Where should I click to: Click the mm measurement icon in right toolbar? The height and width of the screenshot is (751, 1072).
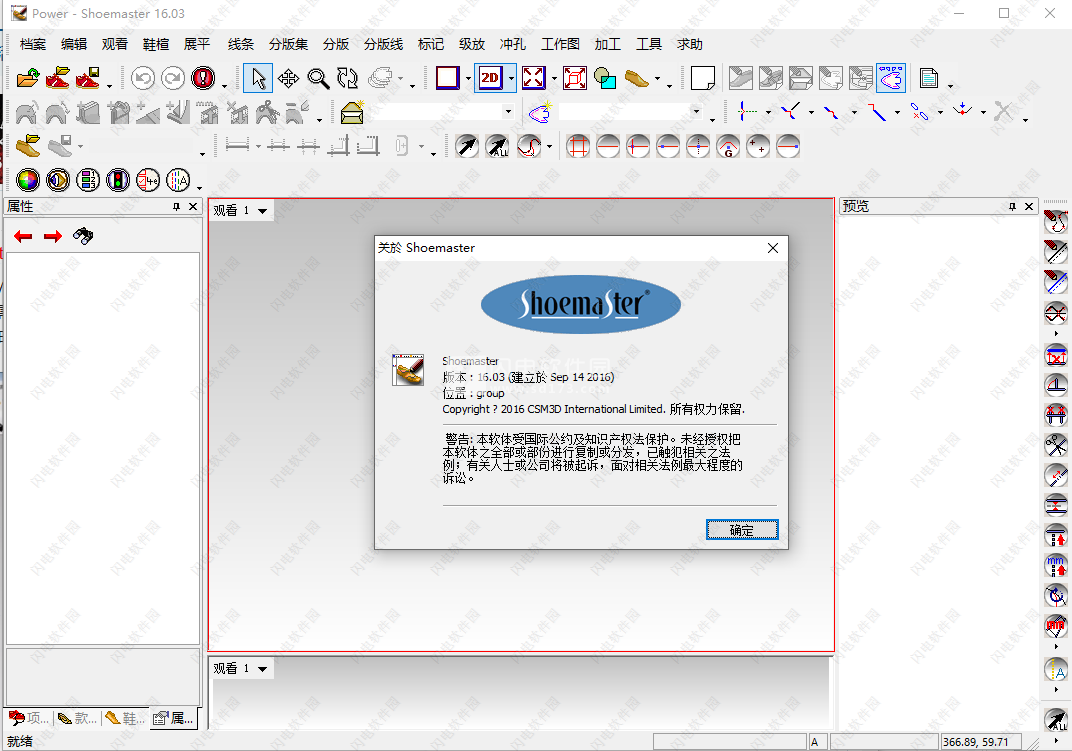coord(1056,566)
